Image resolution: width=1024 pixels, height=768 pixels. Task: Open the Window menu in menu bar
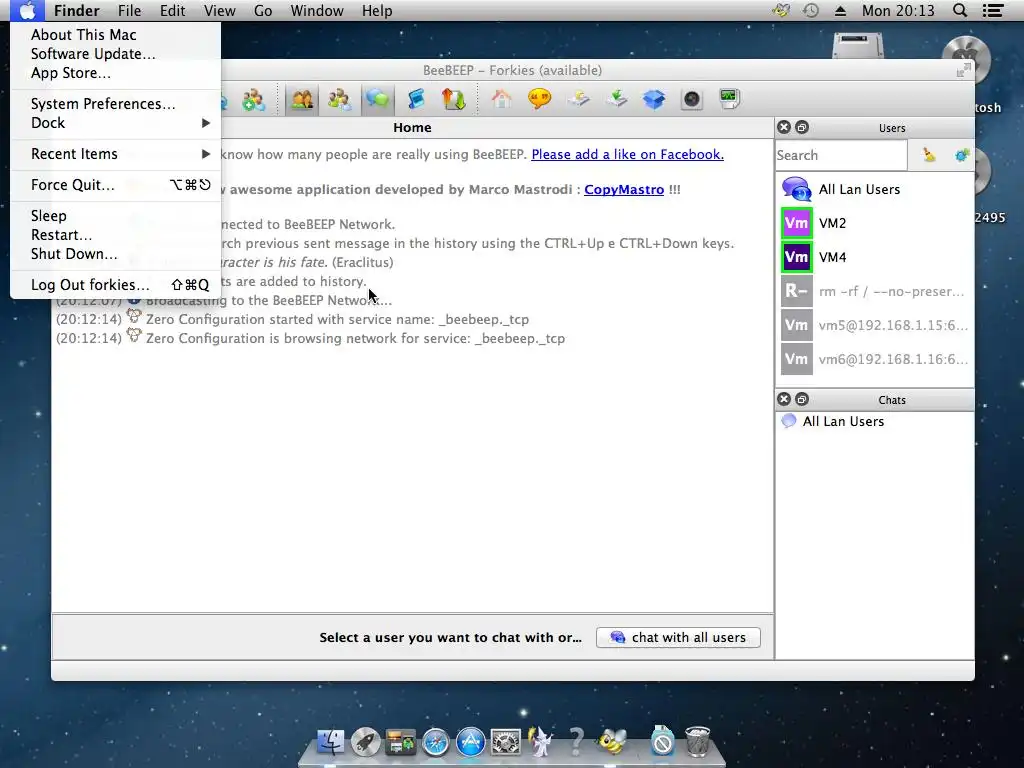pos(317,10)
